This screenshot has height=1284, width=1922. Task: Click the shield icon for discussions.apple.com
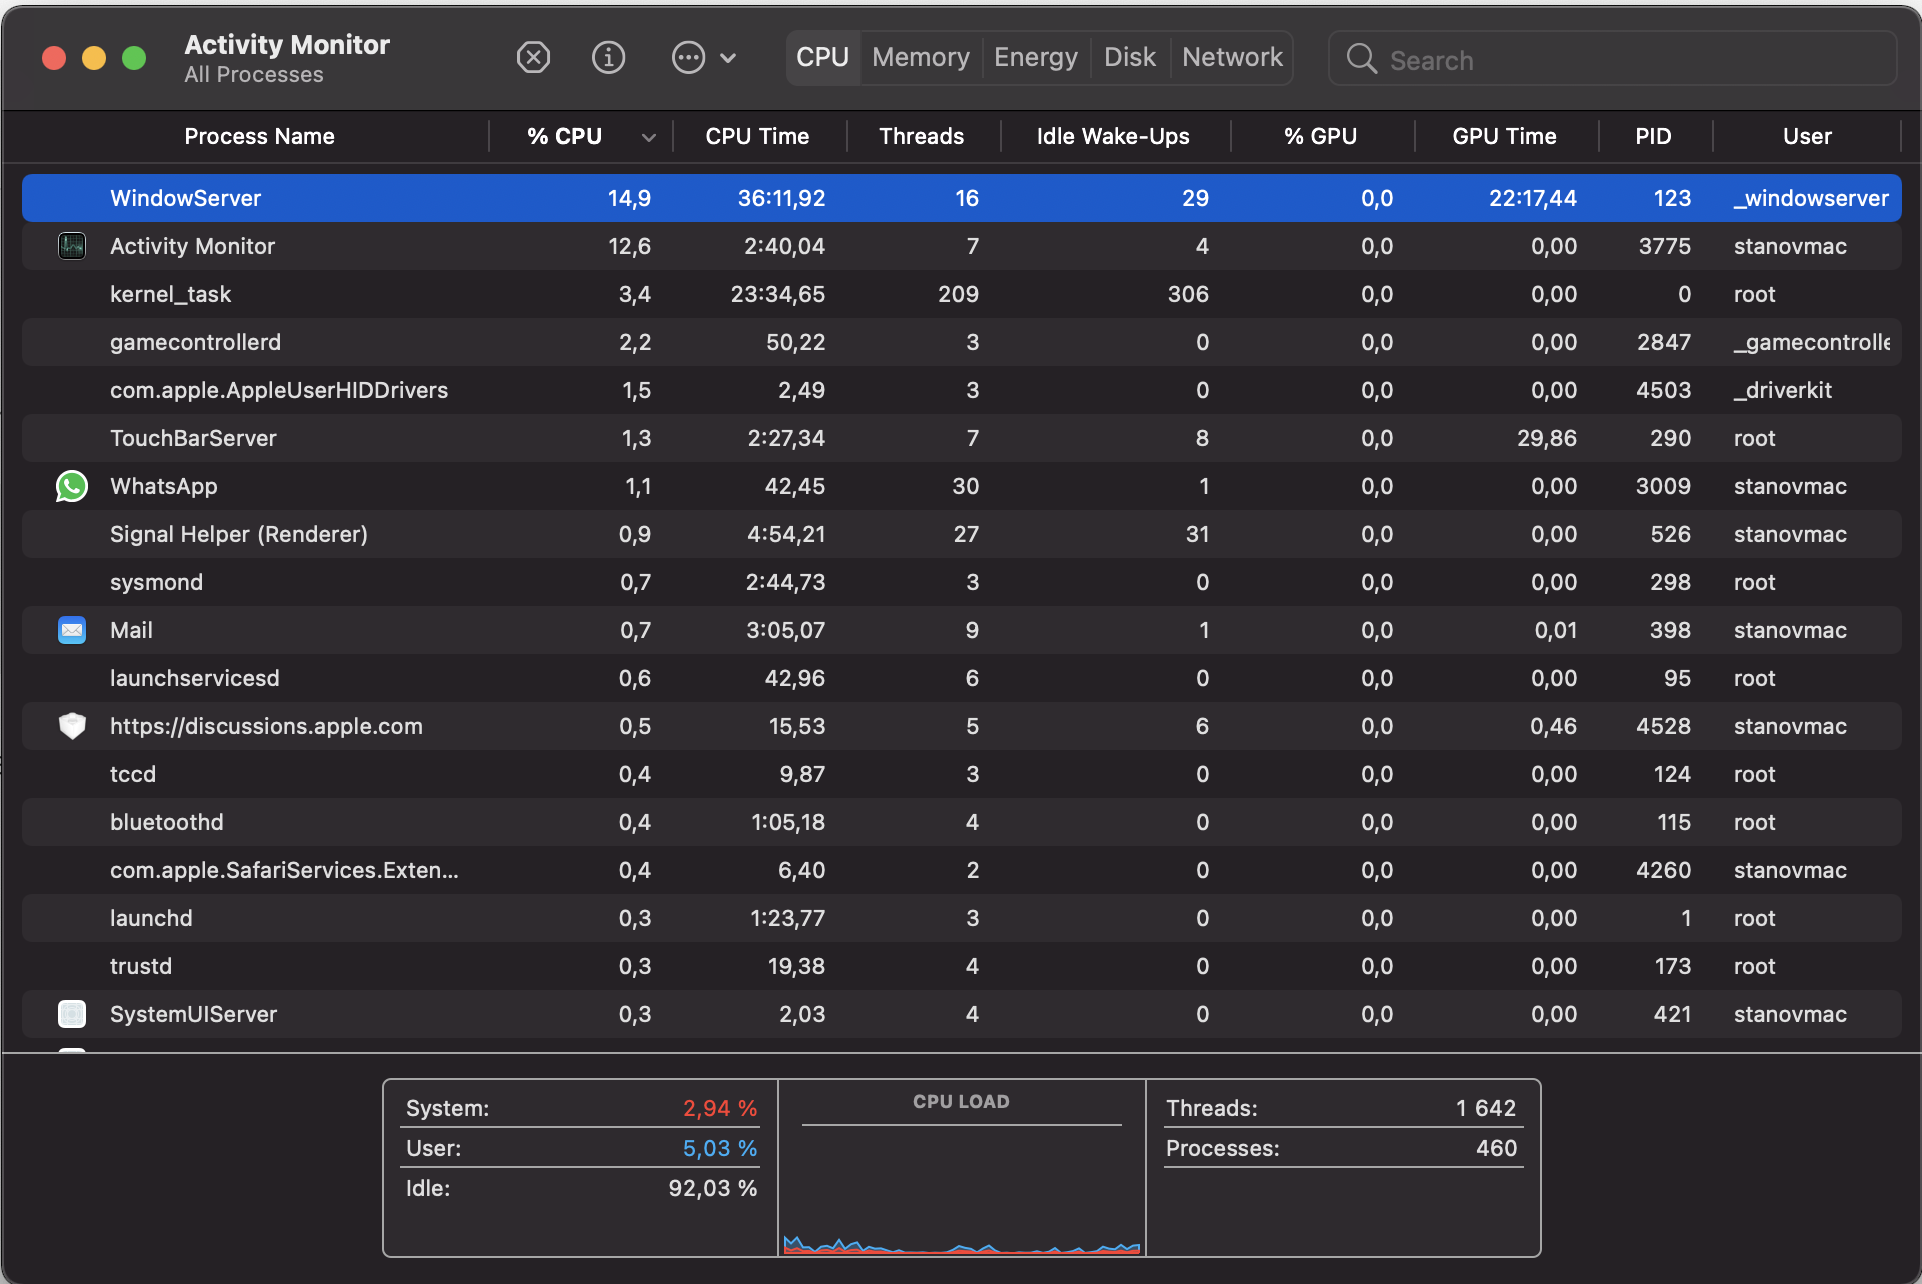[72, 726]
